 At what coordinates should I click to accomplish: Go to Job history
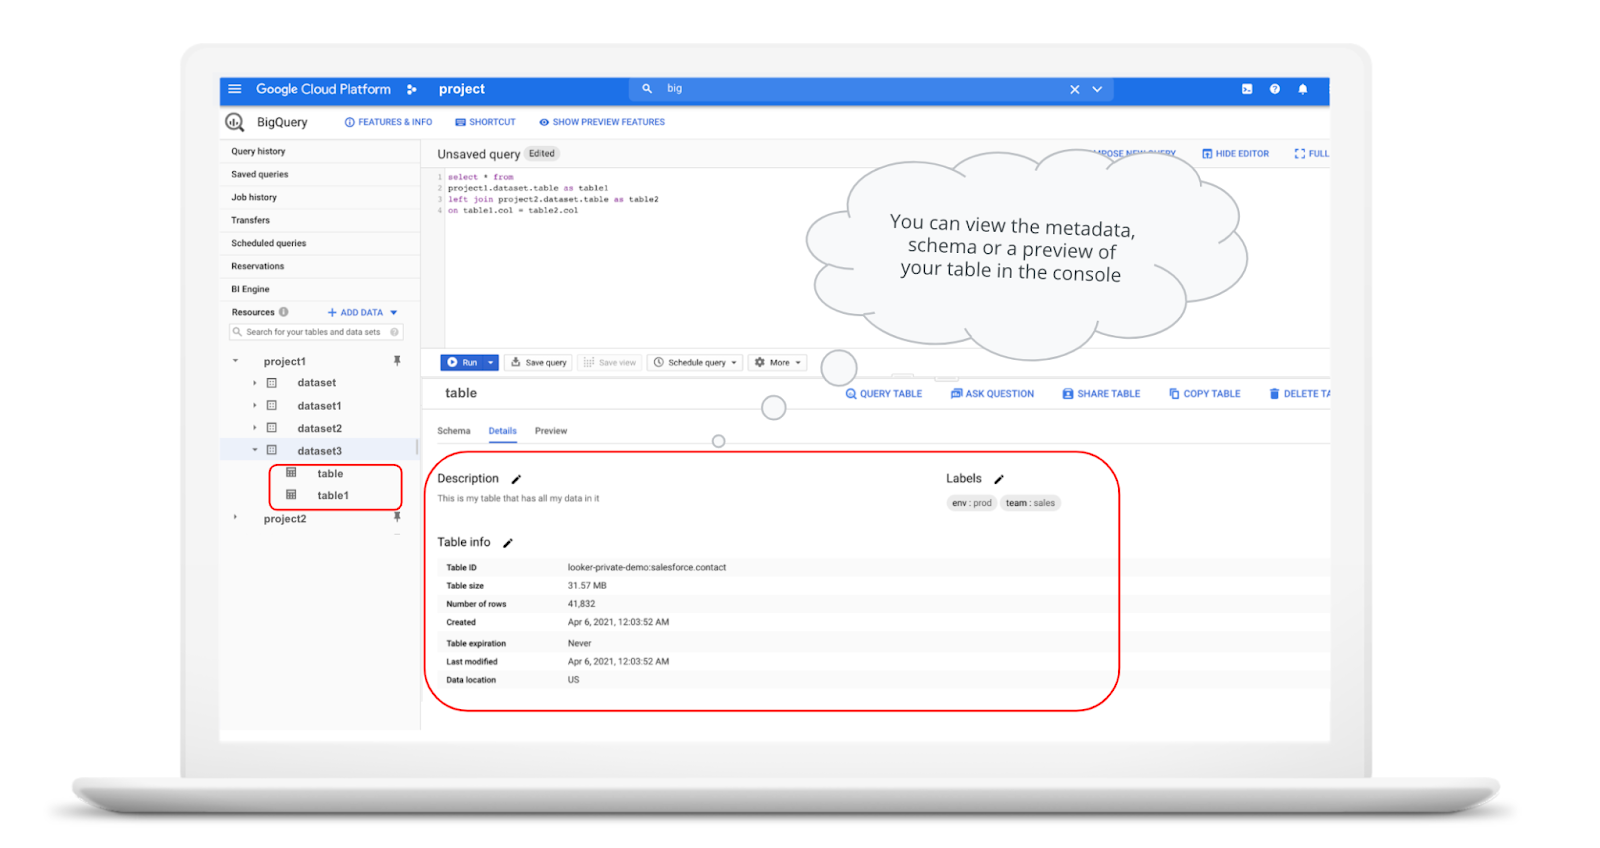(254, 197)
